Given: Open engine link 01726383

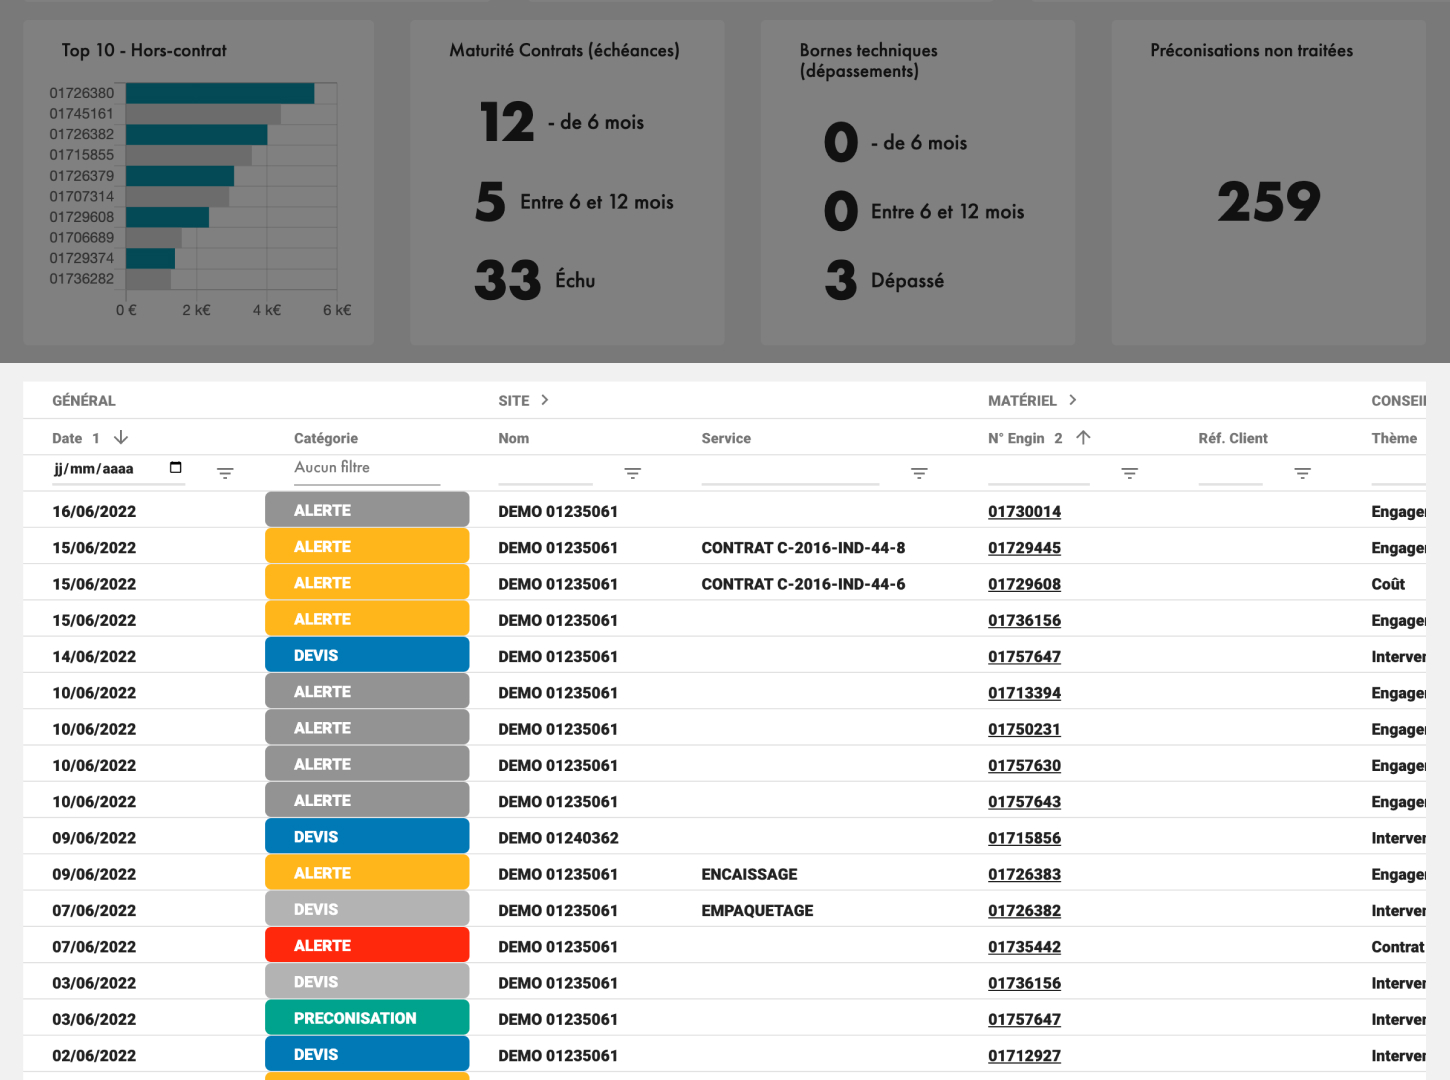Looking at the screenshot, I should (x=1024, y=874).
